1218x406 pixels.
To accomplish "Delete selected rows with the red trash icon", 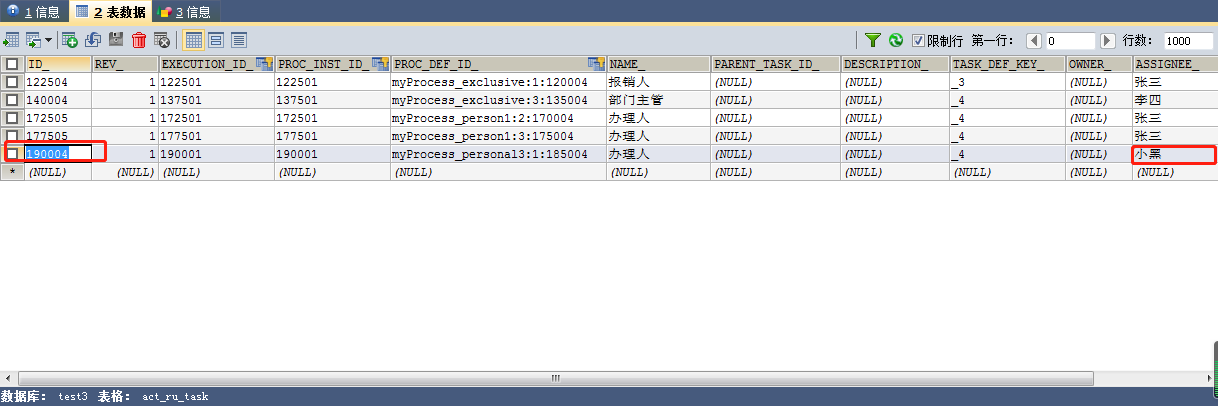I will point(139,40).
